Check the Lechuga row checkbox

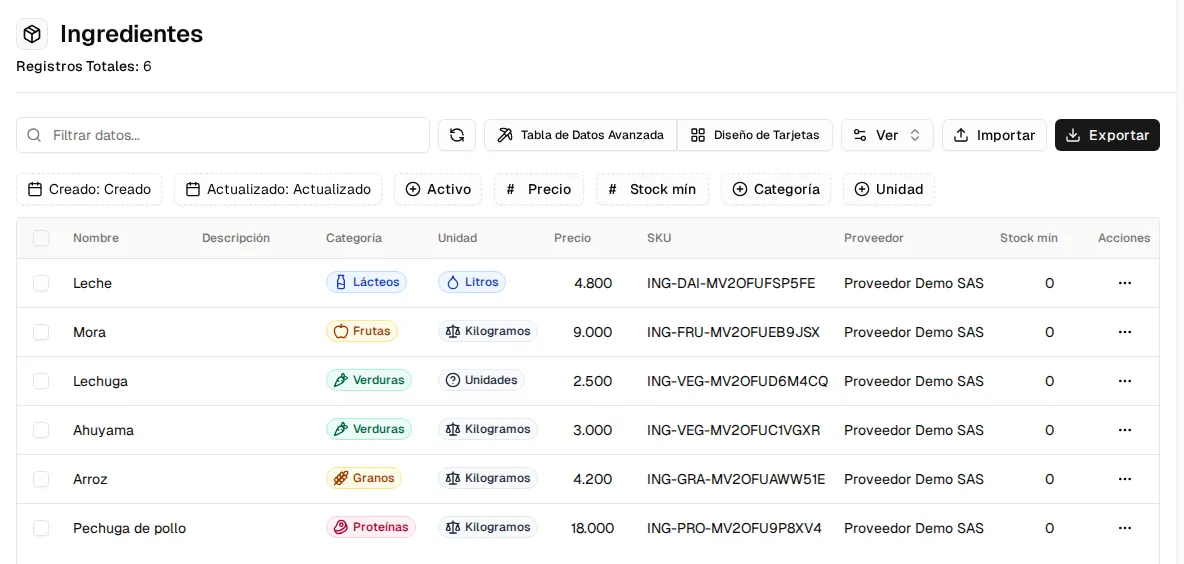coord(41,381)
